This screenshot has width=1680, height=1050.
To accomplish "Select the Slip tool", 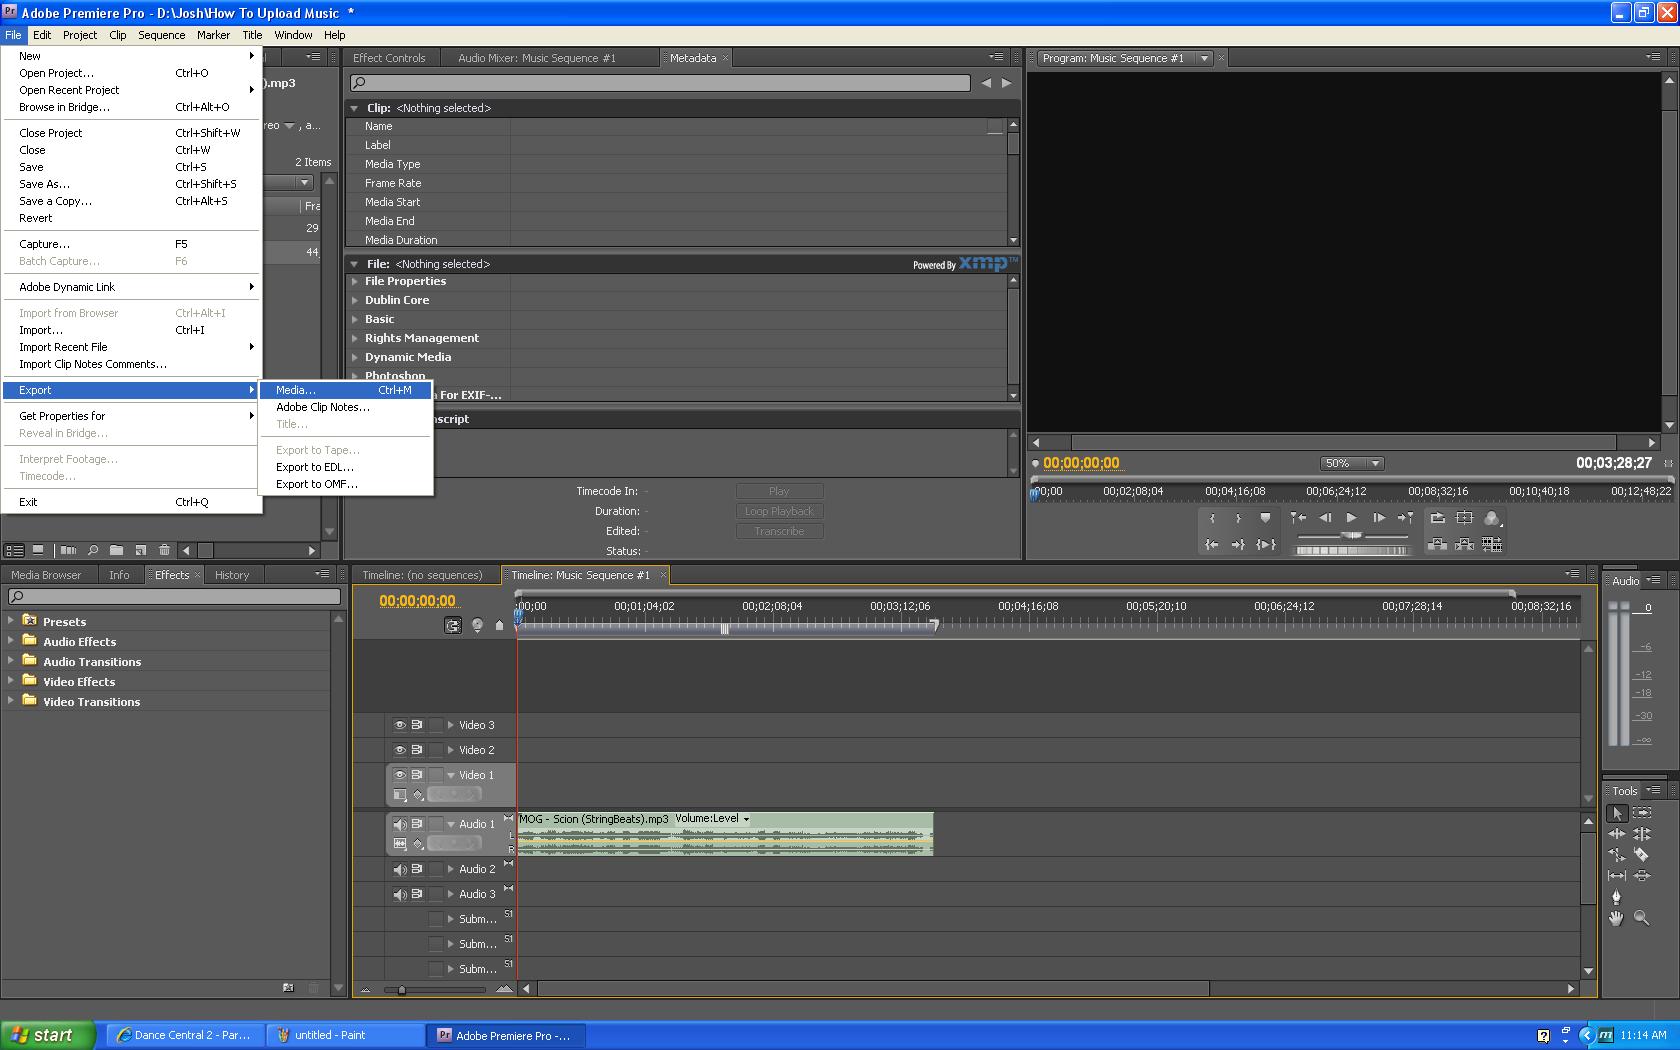I will (1617, 876).
